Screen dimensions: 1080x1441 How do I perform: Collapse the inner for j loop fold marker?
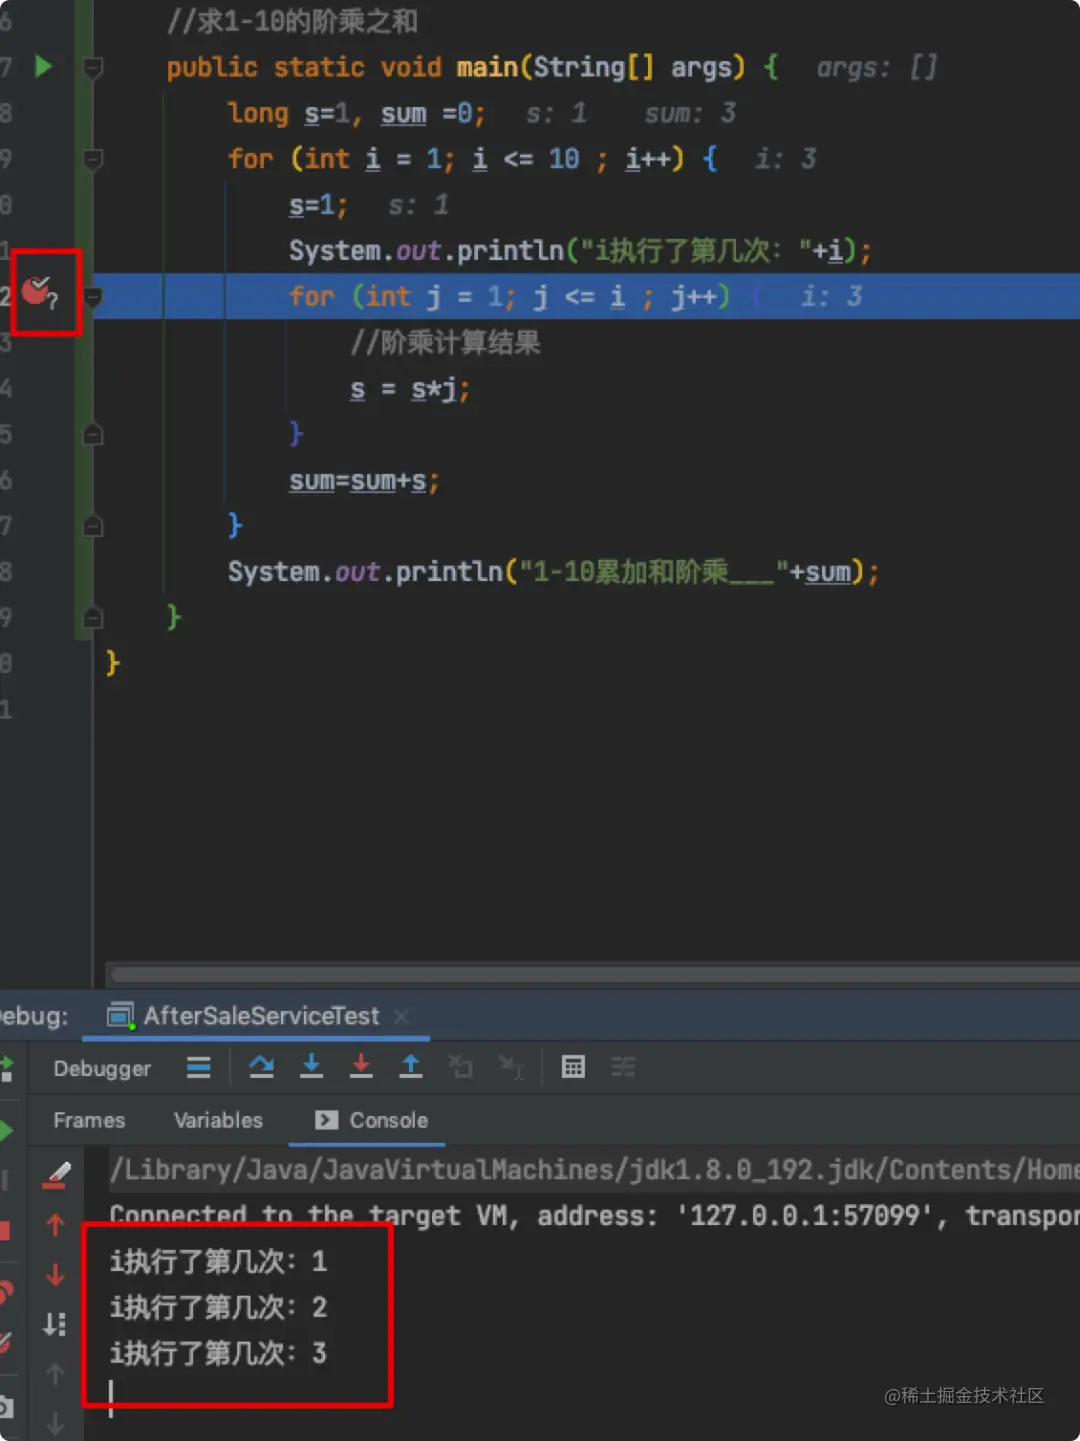[93, 297]
